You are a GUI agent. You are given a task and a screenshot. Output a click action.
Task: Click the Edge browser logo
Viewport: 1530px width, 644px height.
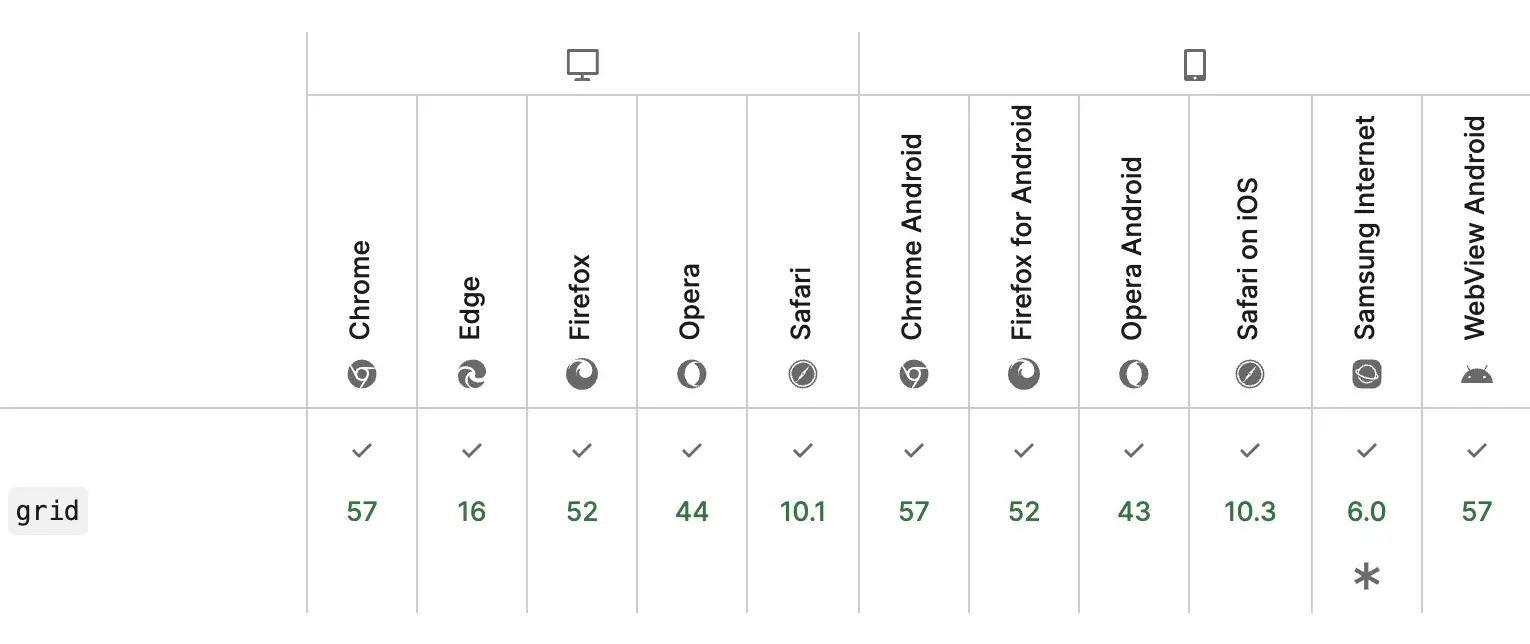[x=472, y=375]
